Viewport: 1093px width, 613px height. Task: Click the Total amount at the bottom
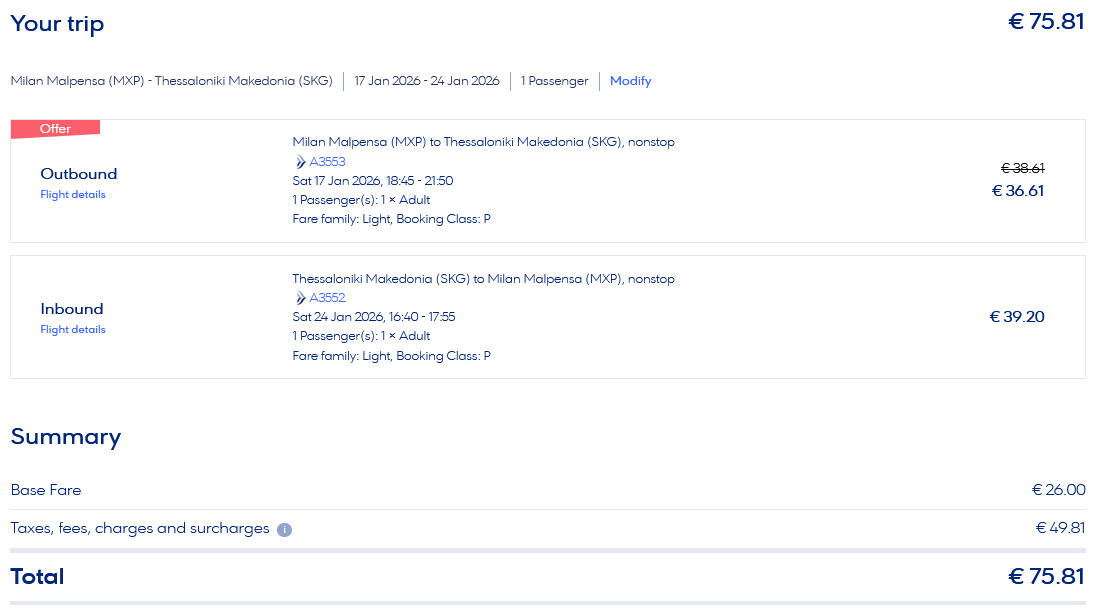coord(1046,577)
